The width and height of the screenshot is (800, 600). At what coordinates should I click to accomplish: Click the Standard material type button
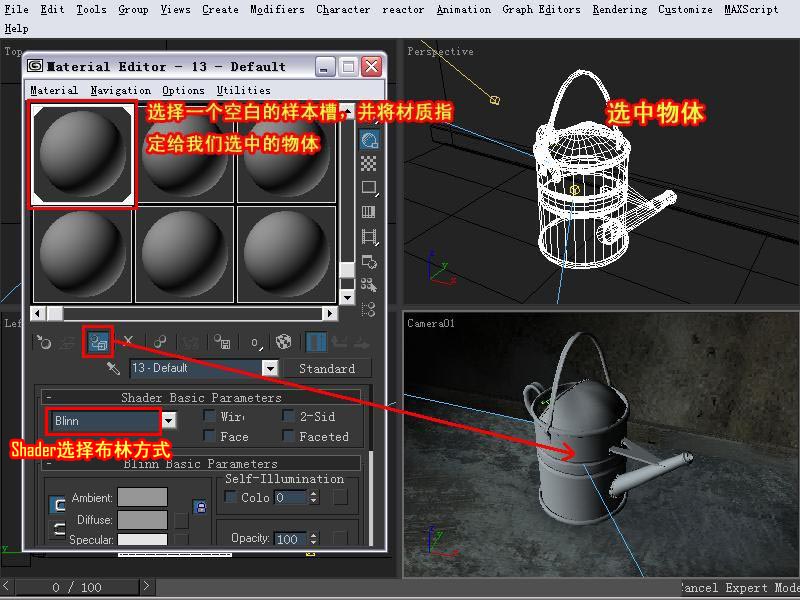click(327, 368)
